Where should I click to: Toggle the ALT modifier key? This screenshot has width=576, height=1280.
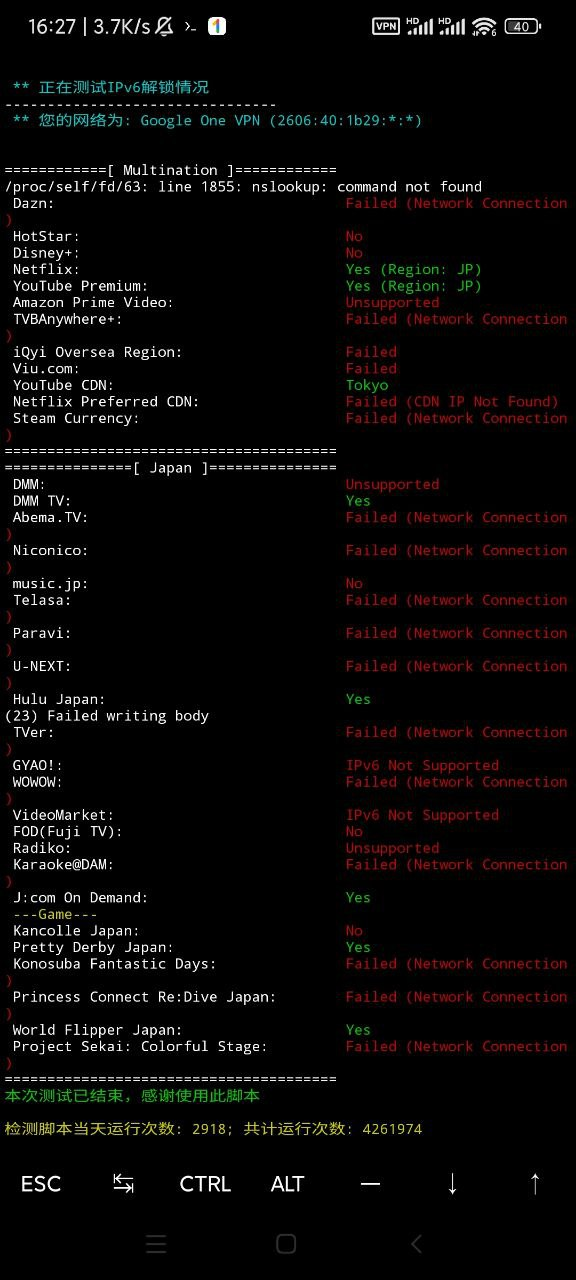click(287, 1184)
